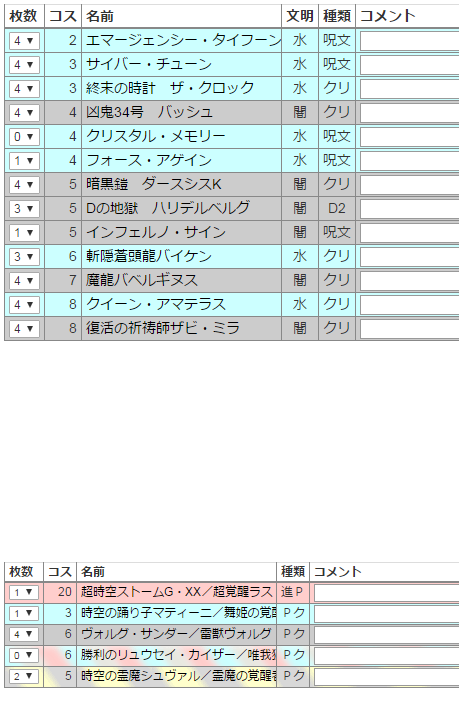Click comment field for 時空の霊魔シュヴァル
This screenshot has height=712, width=459.
(x=386, y=677)
